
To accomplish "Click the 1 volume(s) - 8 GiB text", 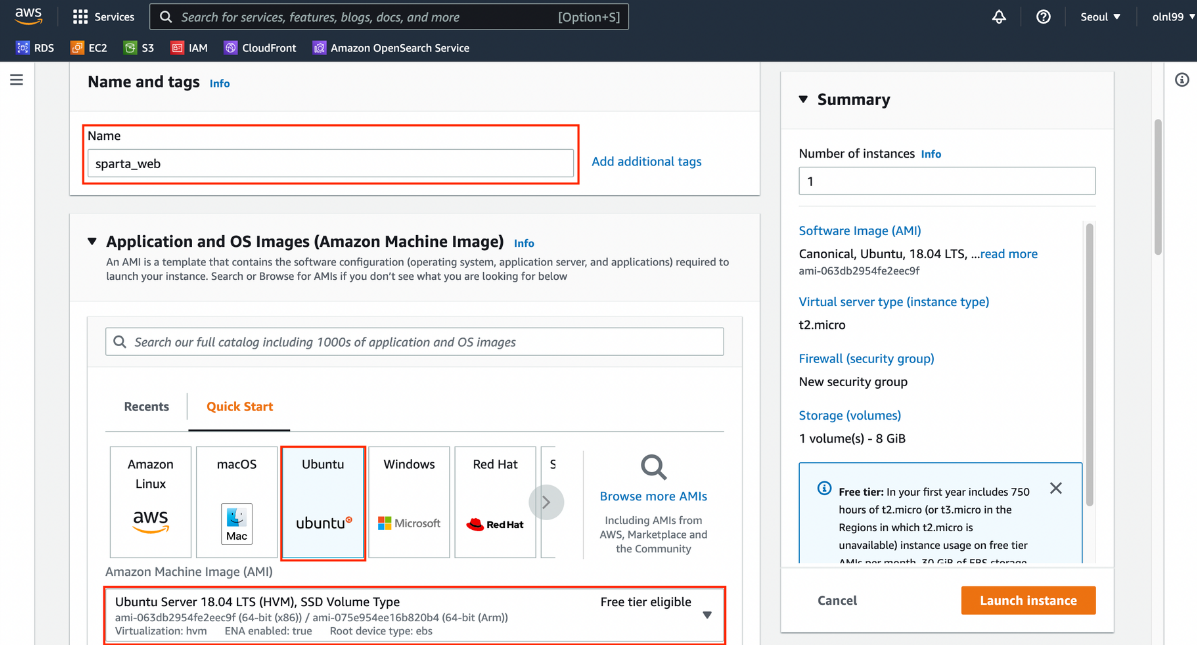I will pyautogui.click(x=852, y=439).
